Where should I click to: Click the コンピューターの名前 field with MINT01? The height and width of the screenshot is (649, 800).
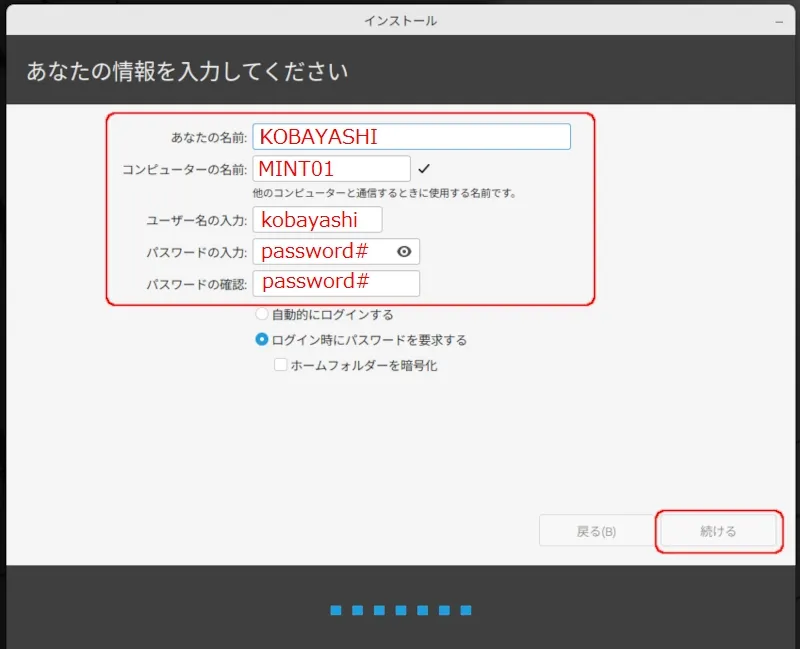[x=331, y=169]
